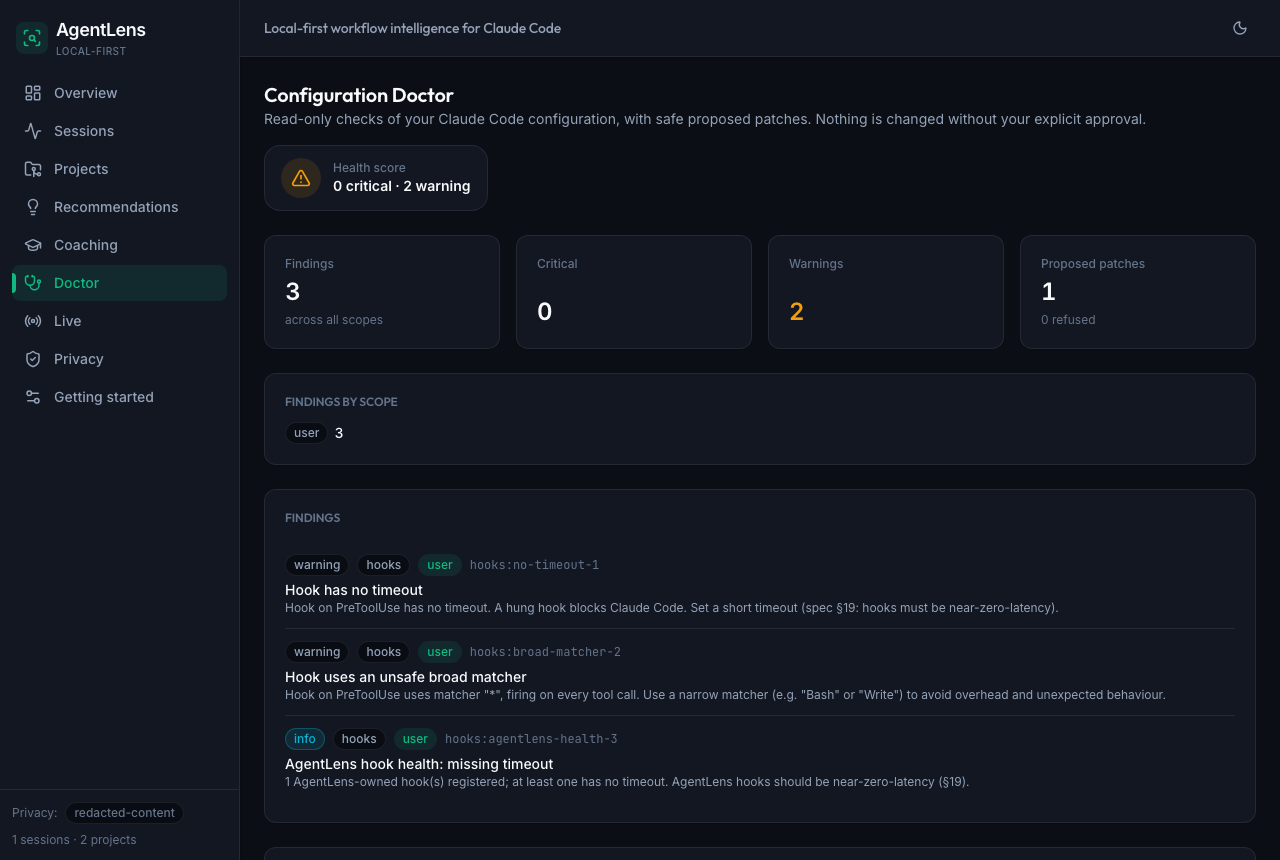The image size is (1280, 860).
Task: Click the Getting started sliders icon
Action: tap(33, 397)
